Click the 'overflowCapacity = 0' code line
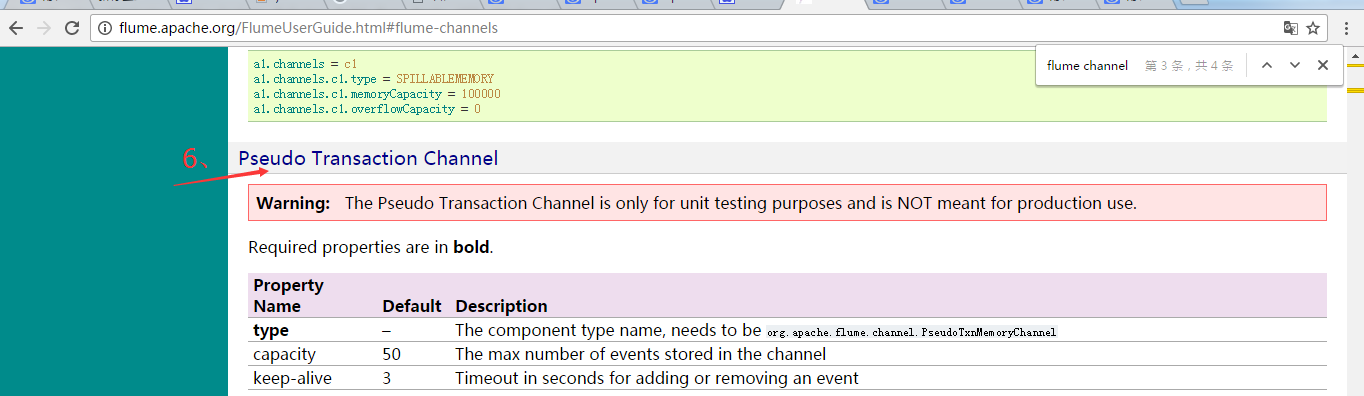The width and height of the screenshot is (1364, 396). click(x=367, y=109)
